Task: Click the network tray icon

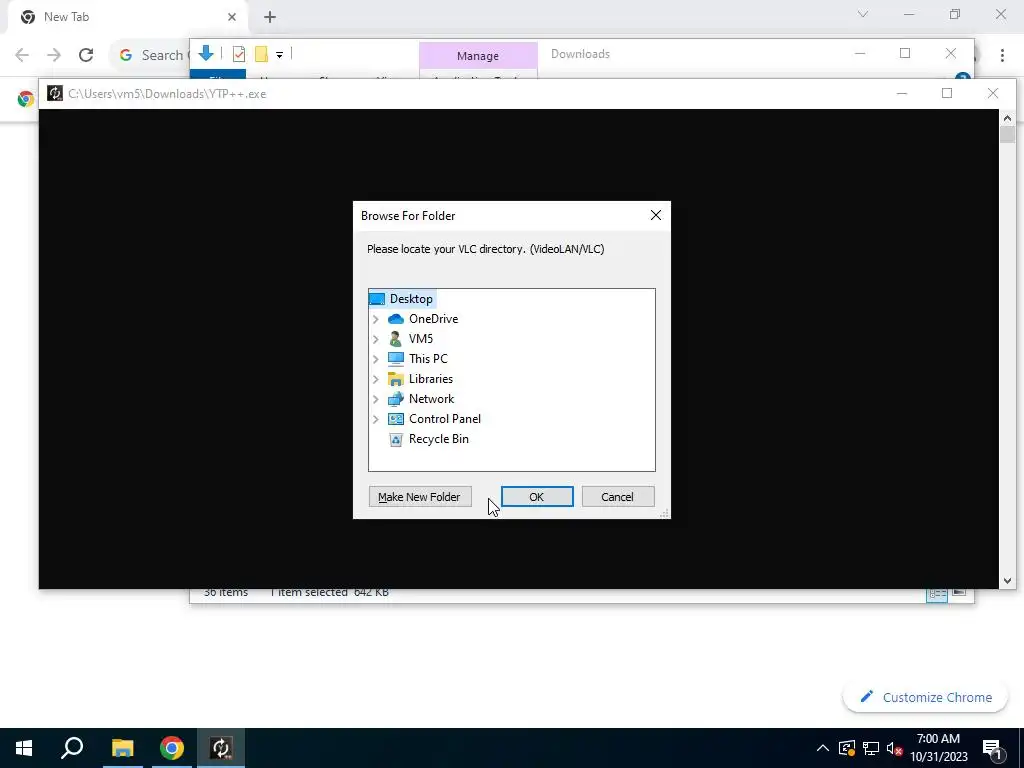Action: 871,748
